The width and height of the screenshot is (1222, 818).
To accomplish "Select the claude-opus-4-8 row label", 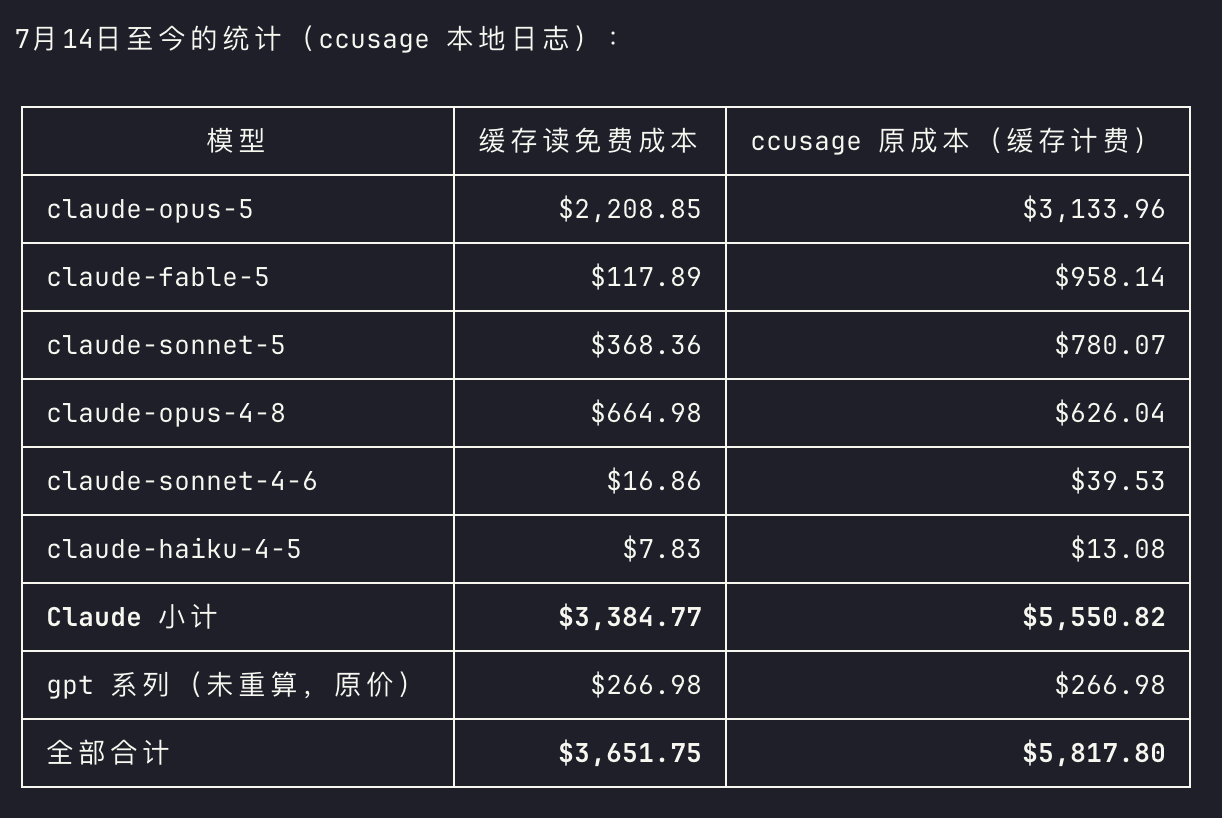I will pos(166,413).
